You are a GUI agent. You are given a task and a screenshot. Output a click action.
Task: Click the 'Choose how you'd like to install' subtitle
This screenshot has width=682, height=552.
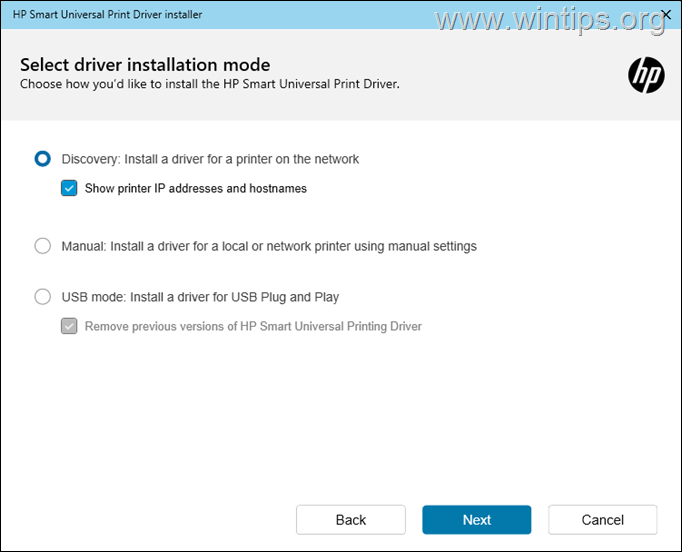click(210, 84)
